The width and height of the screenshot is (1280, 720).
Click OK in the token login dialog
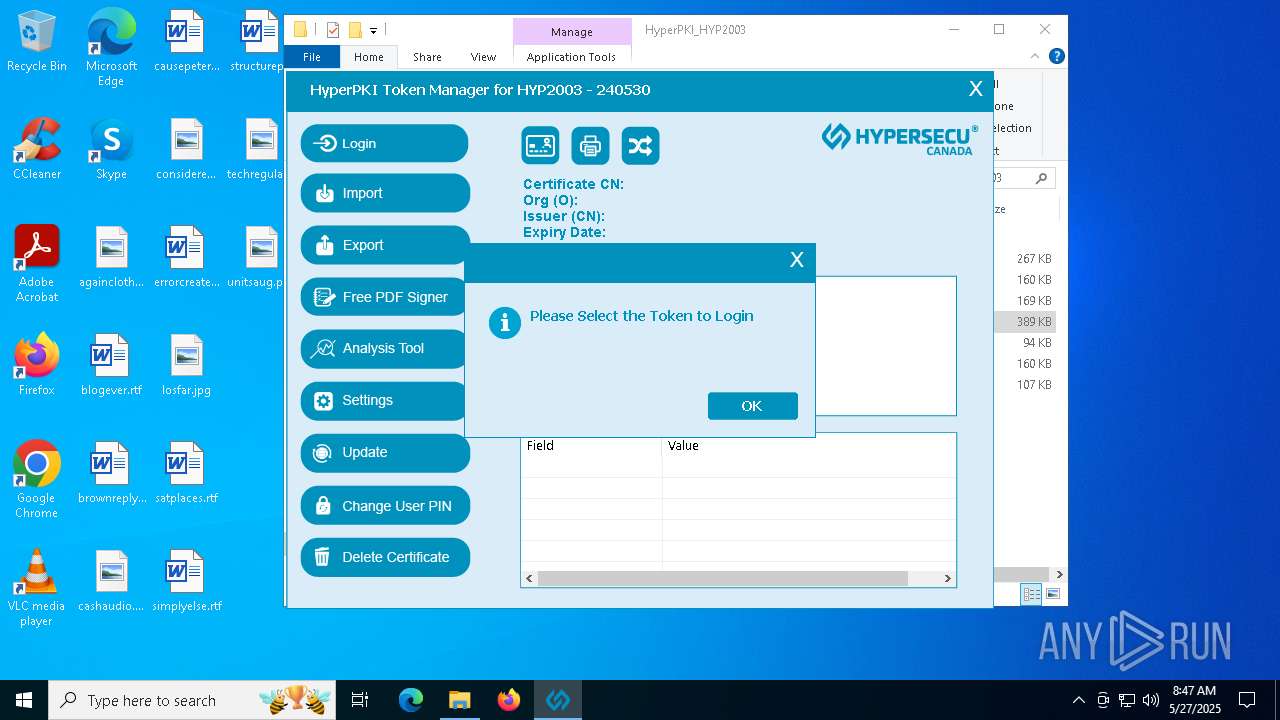[752, 406]
